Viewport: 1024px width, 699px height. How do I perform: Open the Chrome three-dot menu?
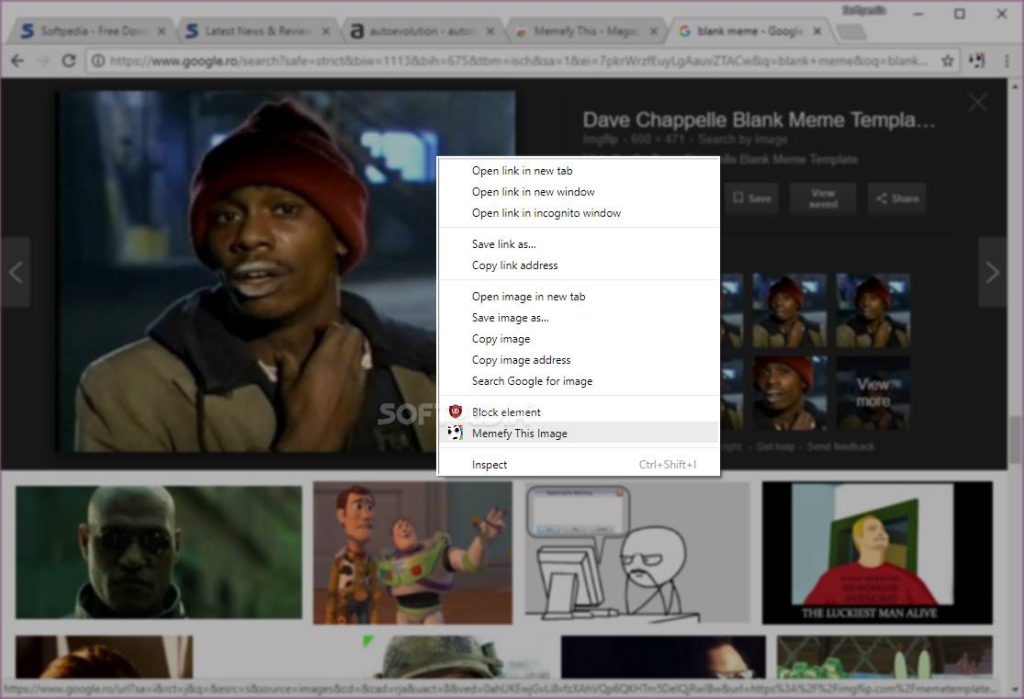click(1006, 61)
